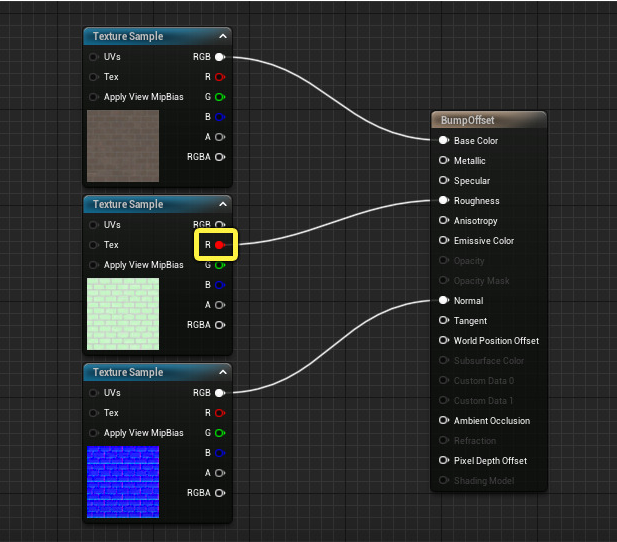Select the normal map Texture Sample title bar
The image size is (617, 542).
(157, 372)
